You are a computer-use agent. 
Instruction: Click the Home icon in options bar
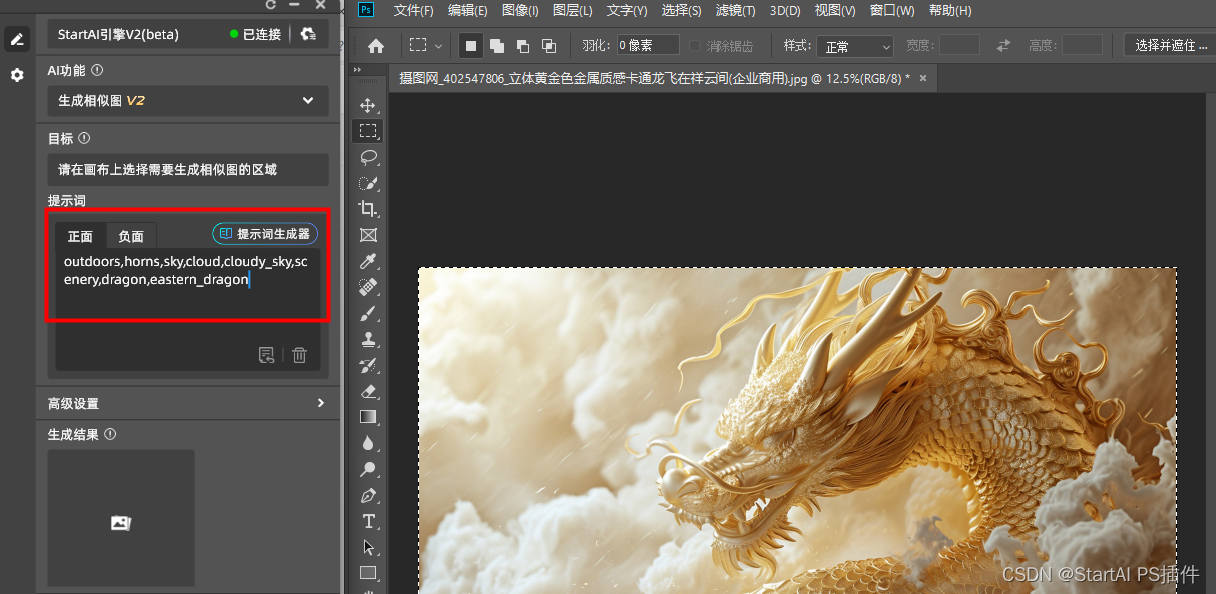376,46
